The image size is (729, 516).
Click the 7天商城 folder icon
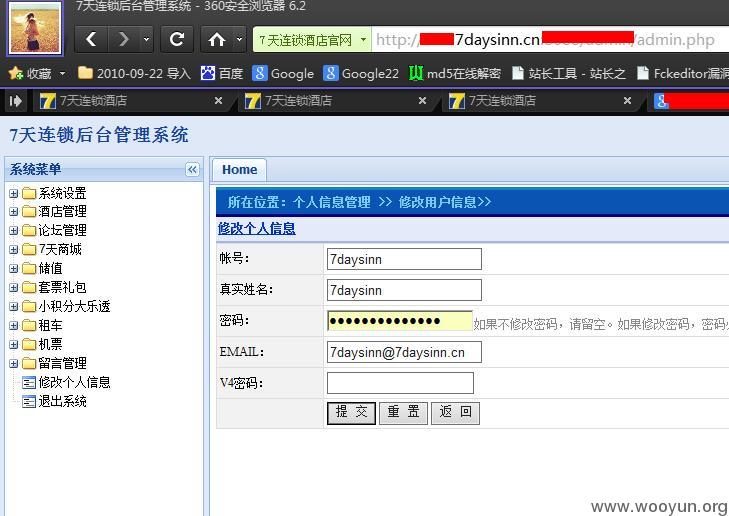point(29,249)
